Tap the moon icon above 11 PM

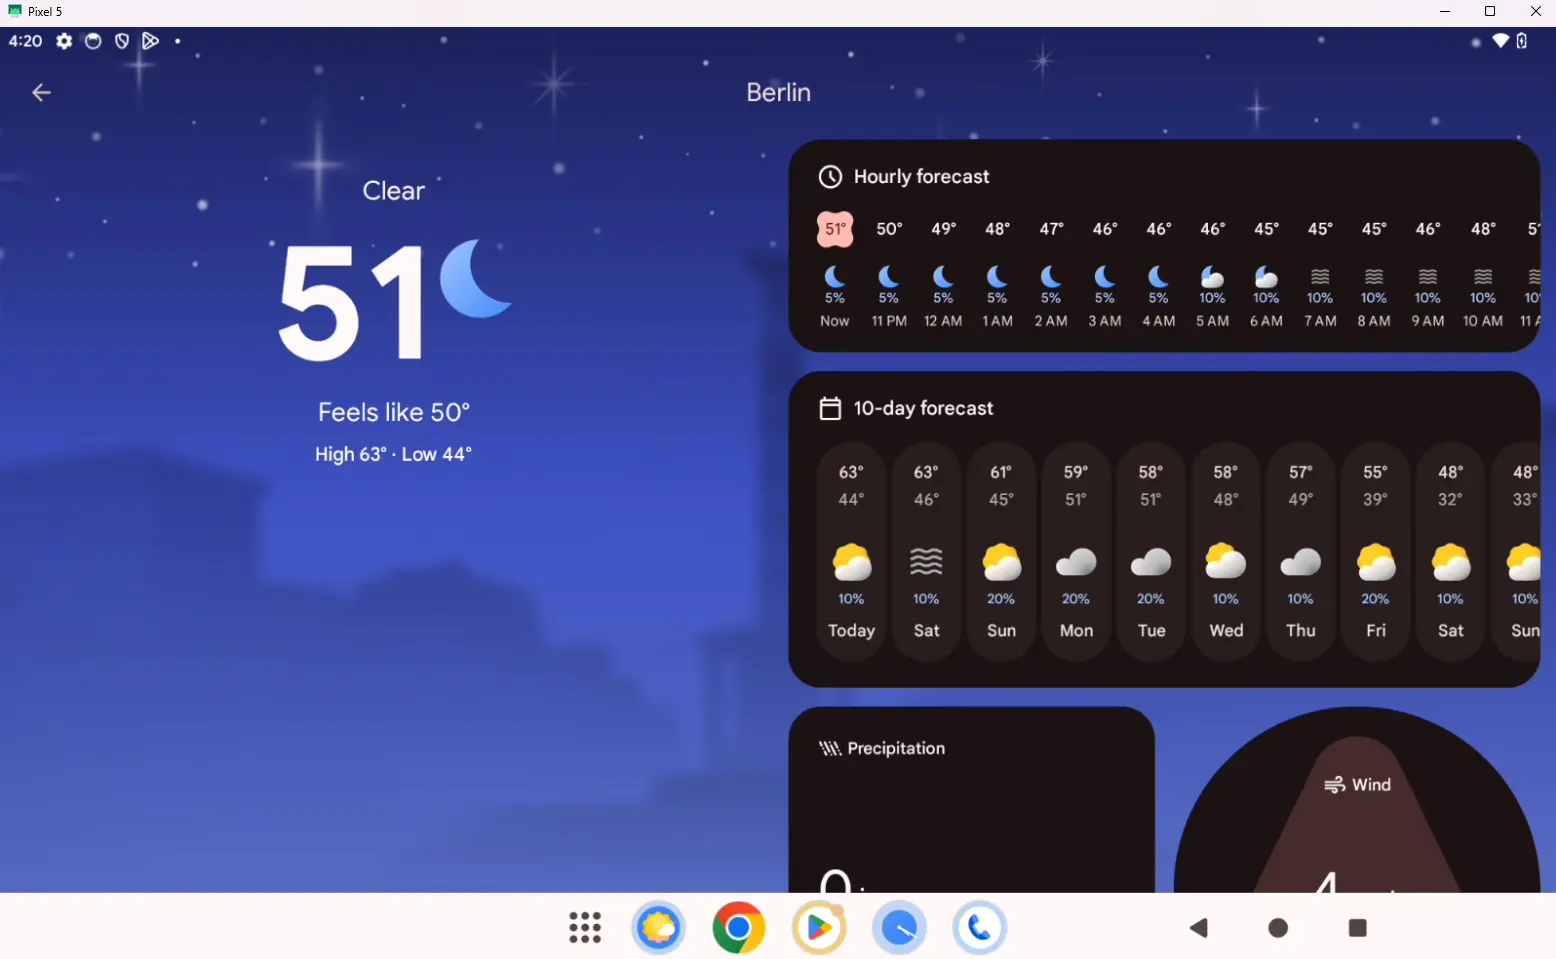pos(888,276)
